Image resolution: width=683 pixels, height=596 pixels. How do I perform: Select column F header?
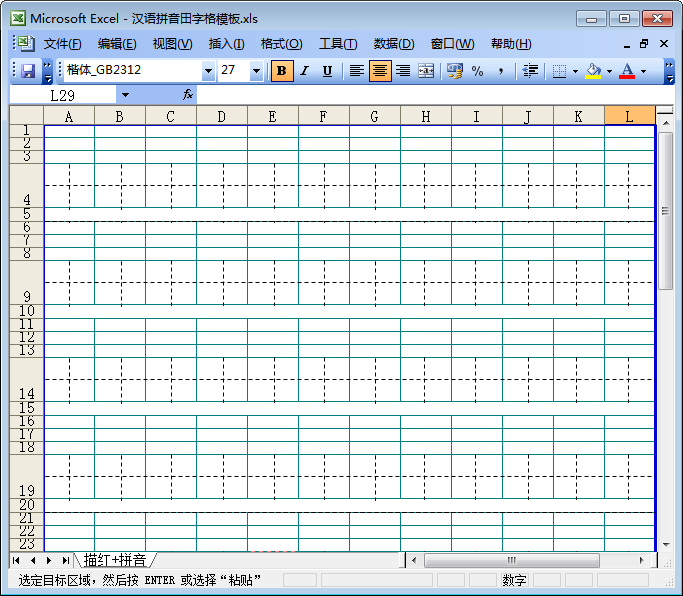(x=323, y=116)
